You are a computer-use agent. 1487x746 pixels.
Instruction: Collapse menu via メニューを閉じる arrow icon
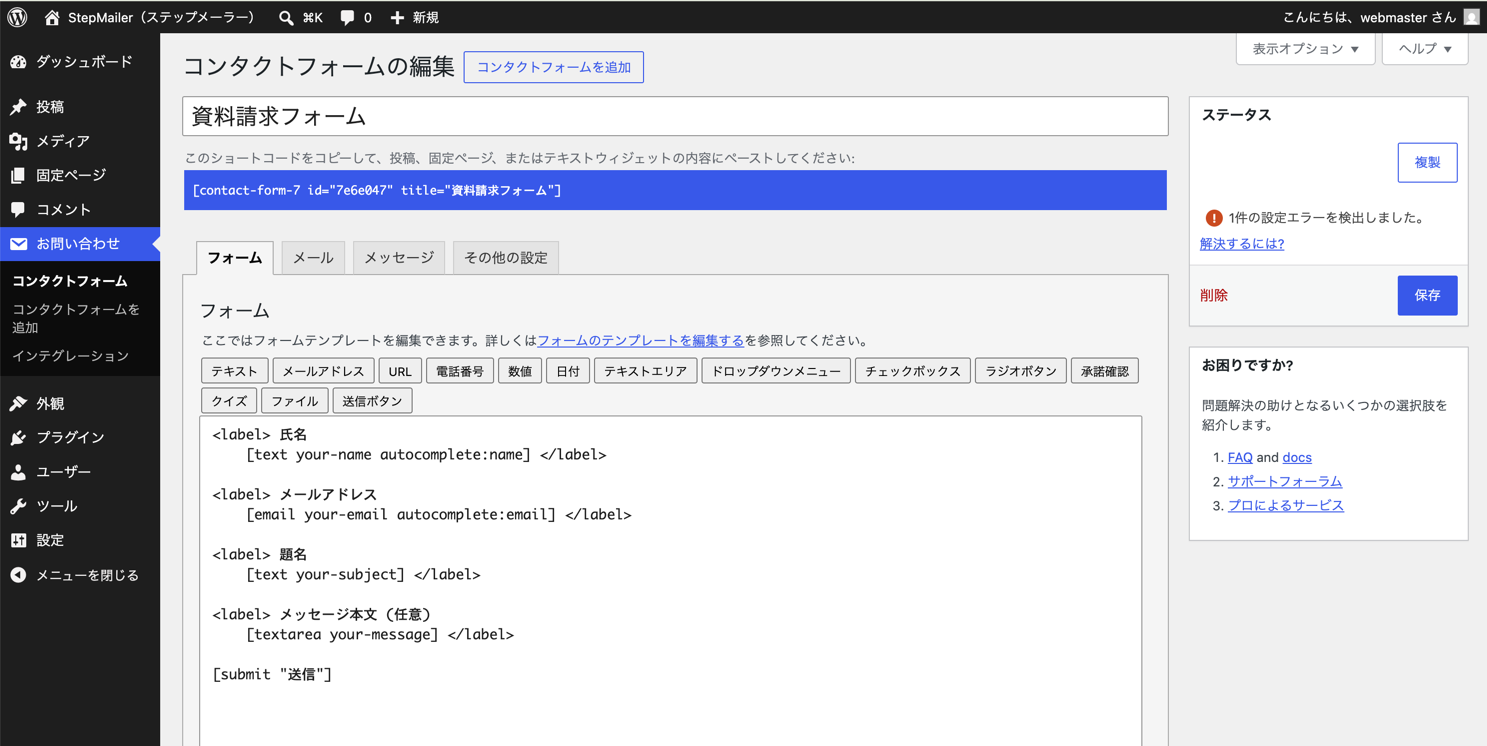(18, 575)
